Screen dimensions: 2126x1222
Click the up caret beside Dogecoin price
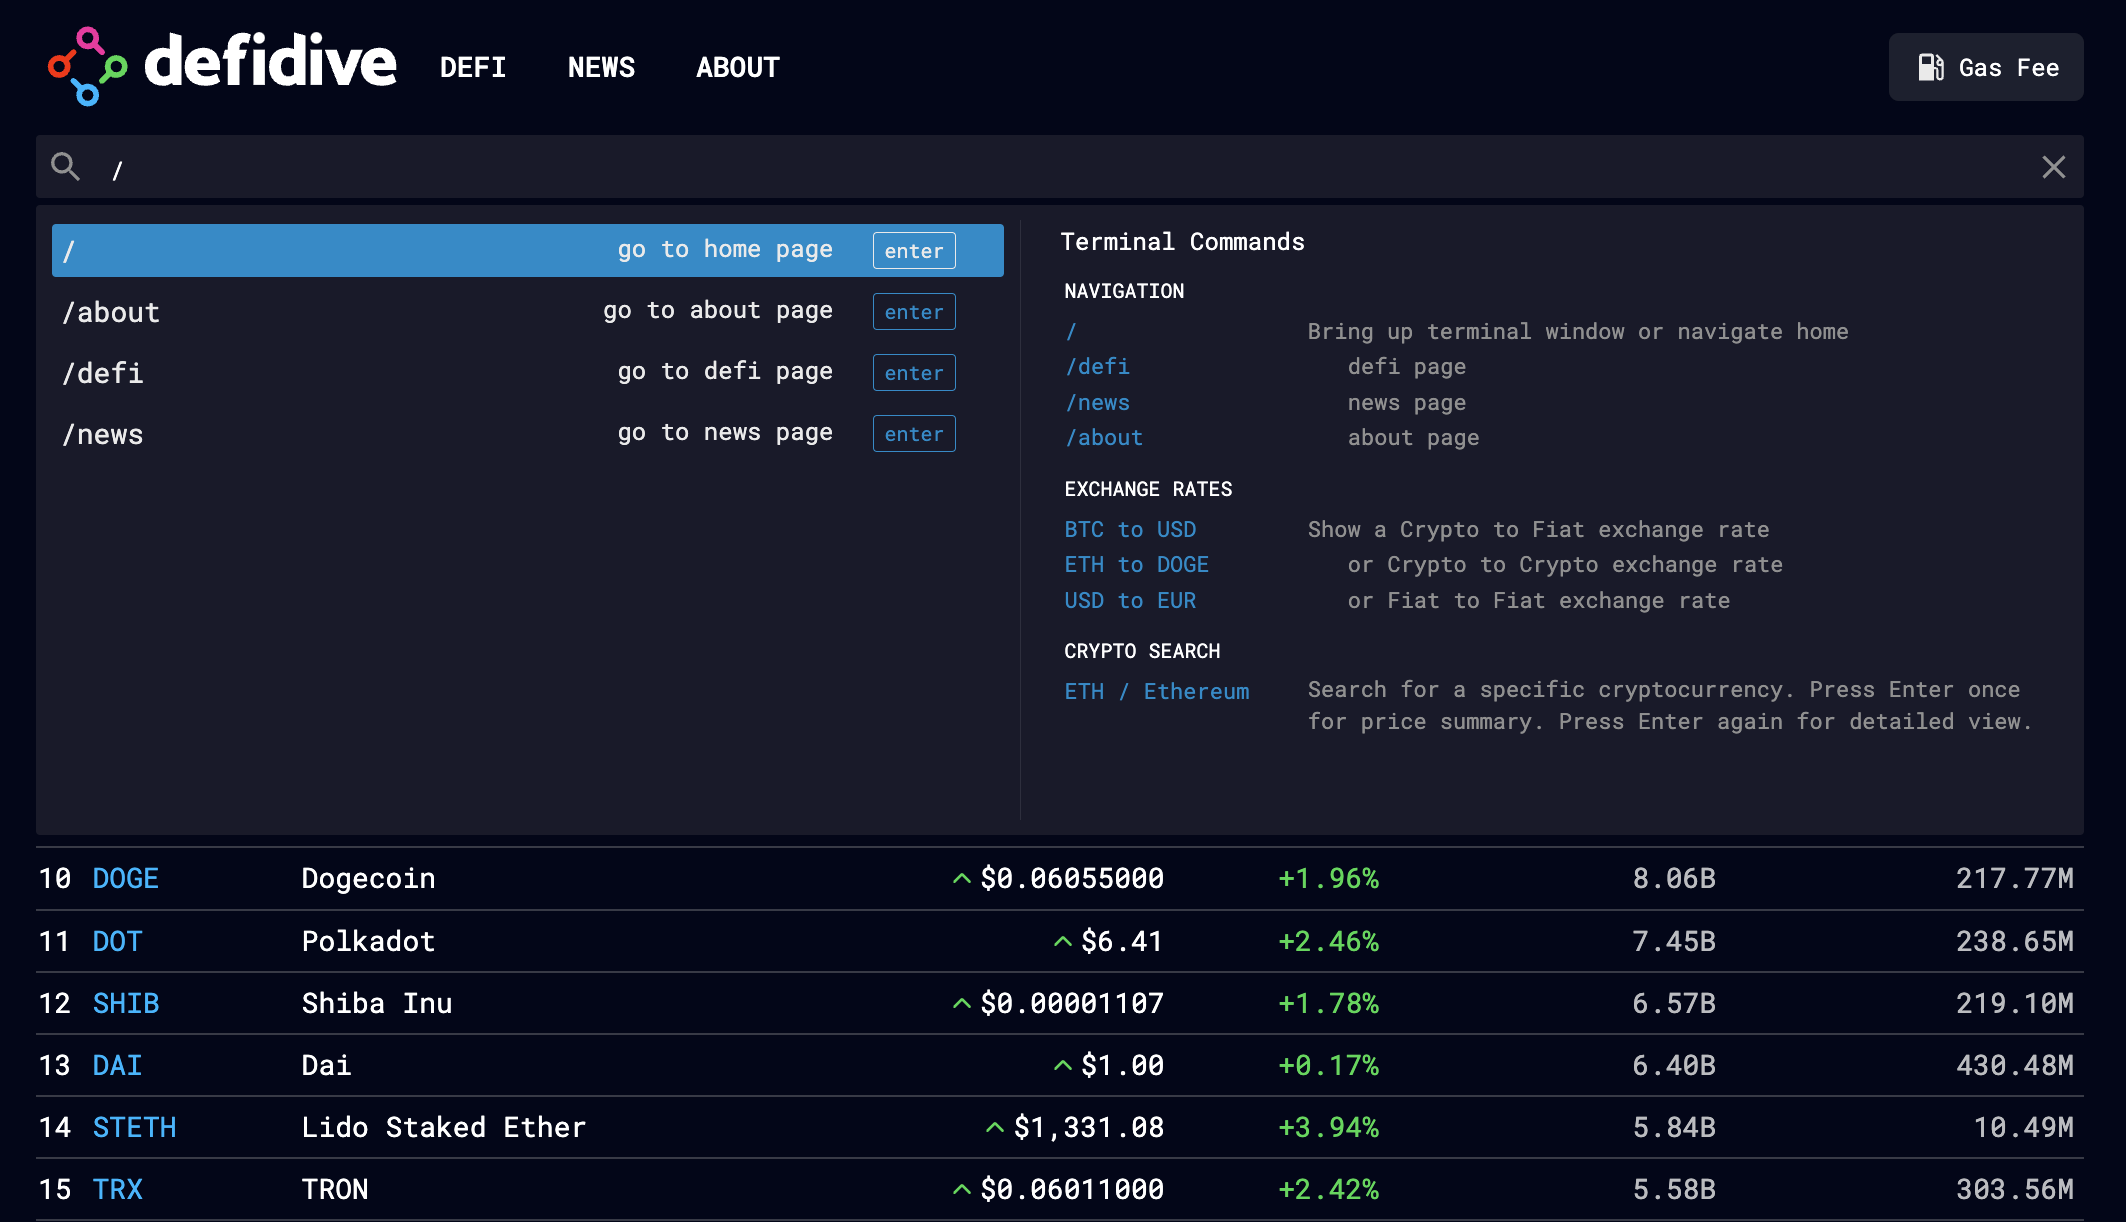(x=962, y=879)
